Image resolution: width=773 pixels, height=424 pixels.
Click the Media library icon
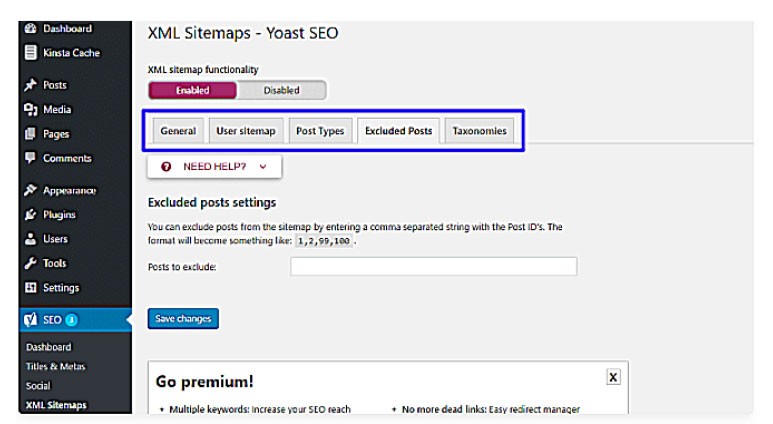[30, 110]
